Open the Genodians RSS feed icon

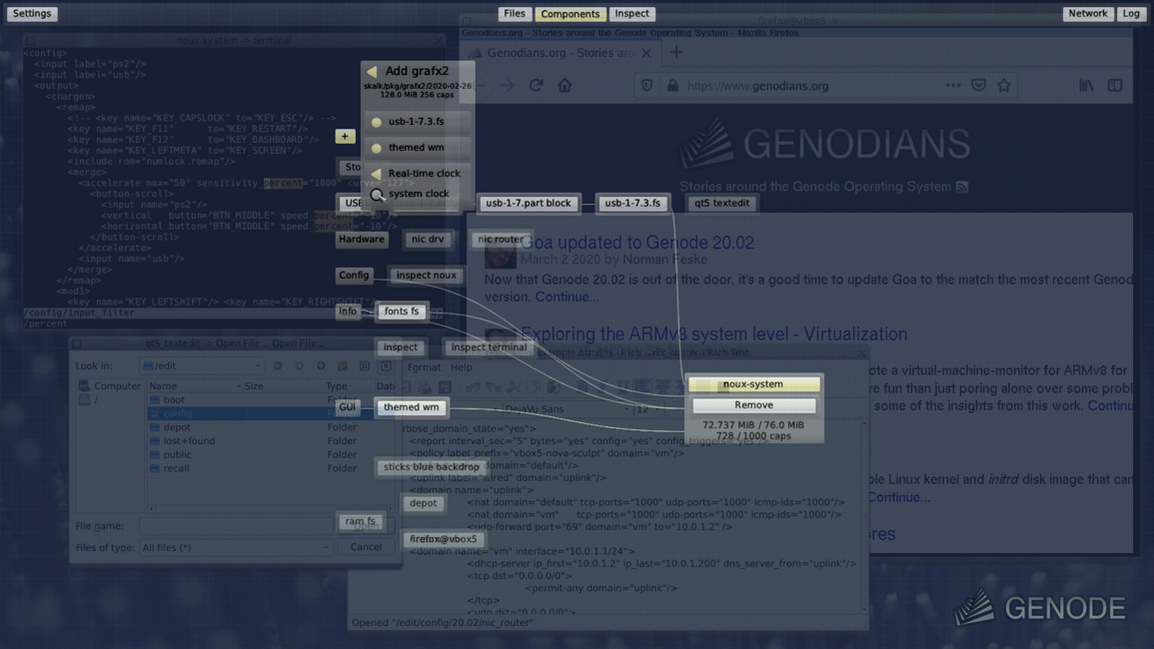click(962, 187)
